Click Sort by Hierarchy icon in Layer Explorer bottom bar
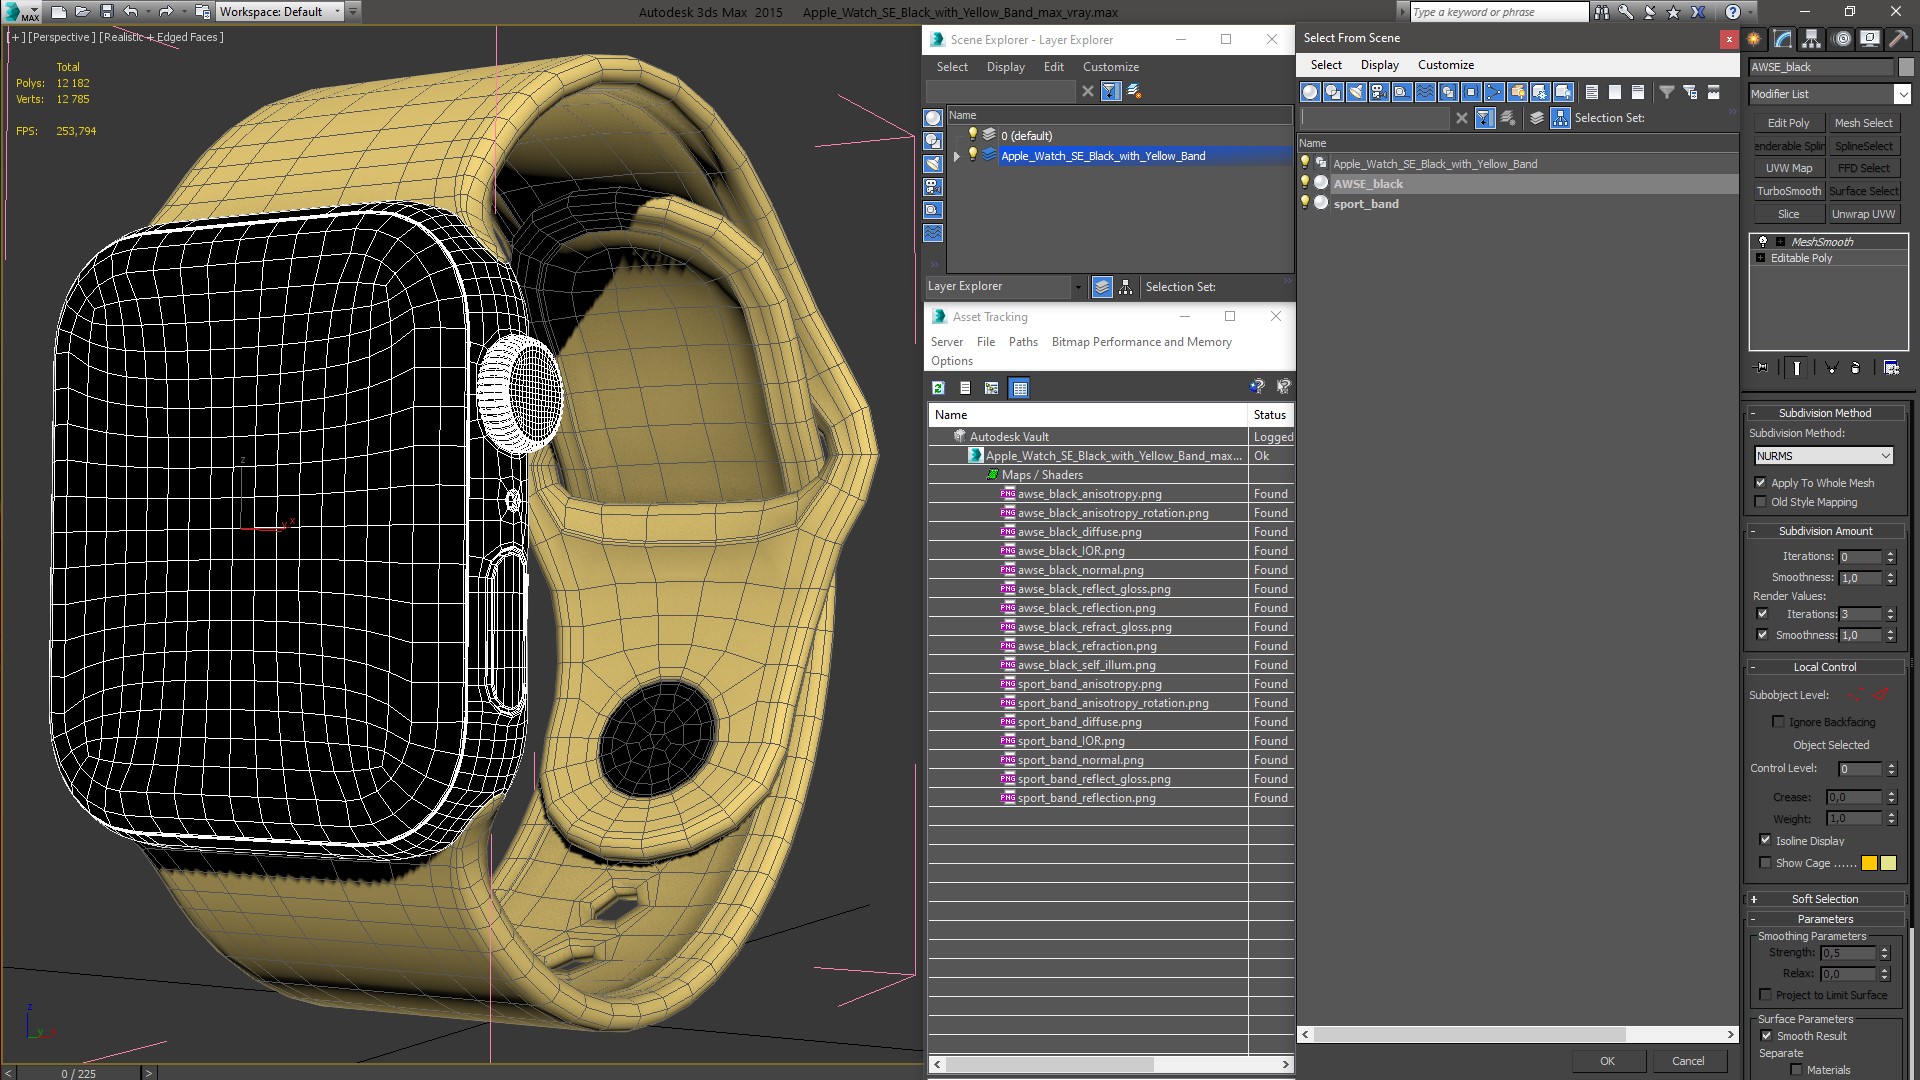The image size is (1920, 1080). click(x=1126, y=287)
